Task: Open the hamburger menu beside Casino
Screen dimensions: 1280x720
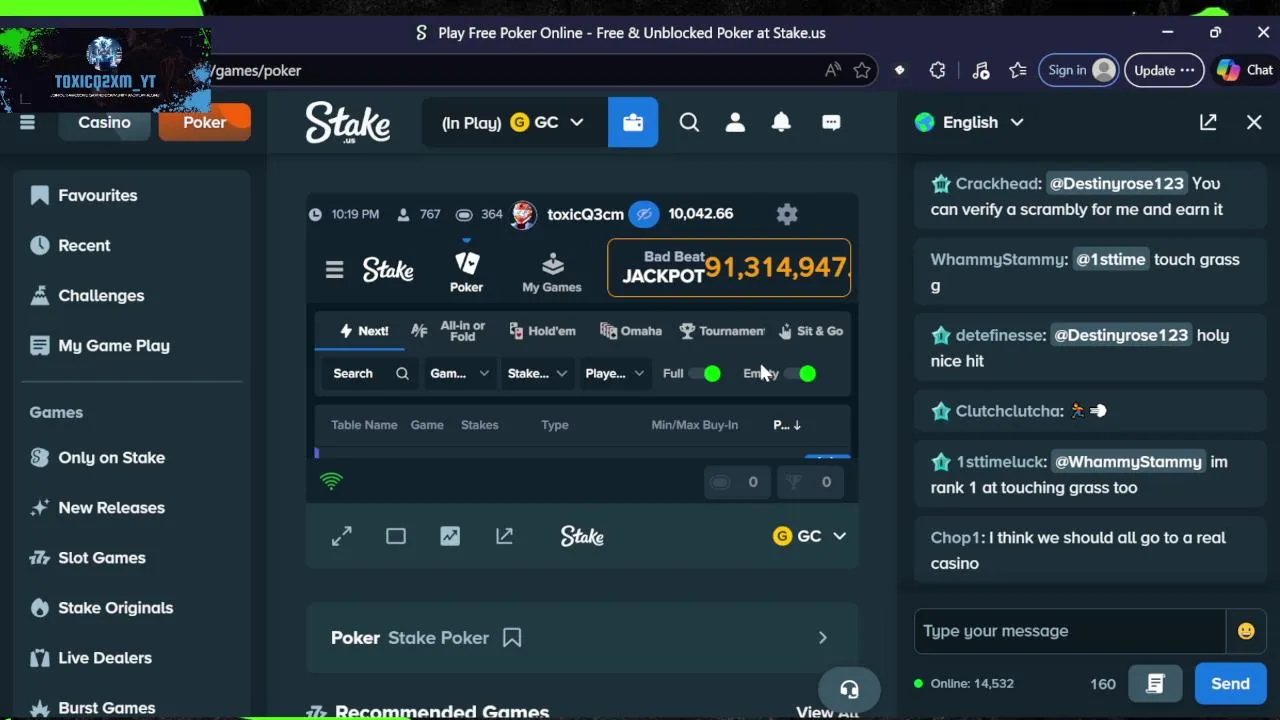Action: (x=27, y=122)
